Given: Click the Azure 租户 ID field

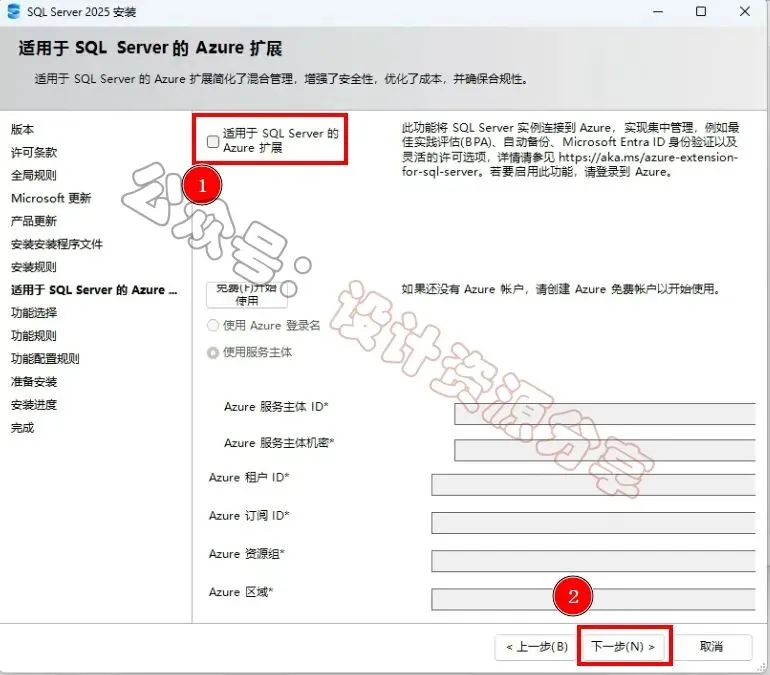Looking at the screenshot, I should pos(593,485).
